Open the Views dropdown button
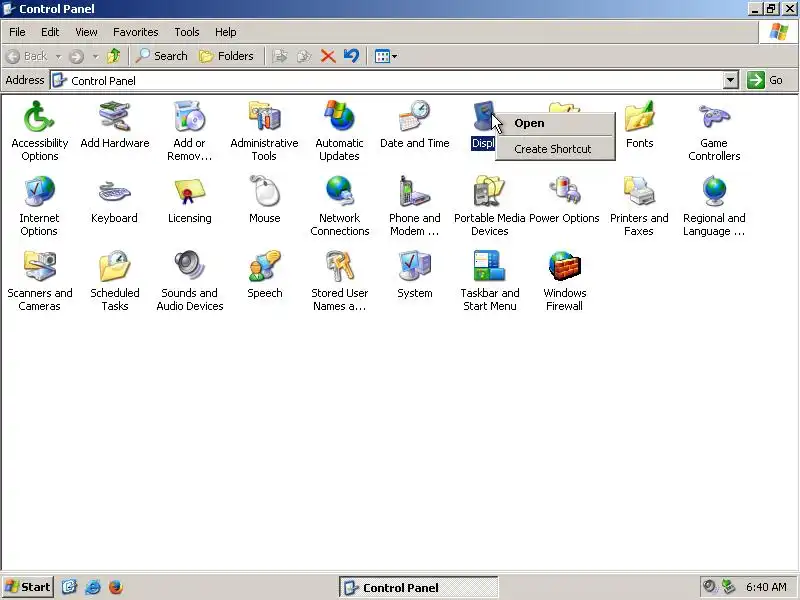The image size is (800, 600). (x=386, y=56)
